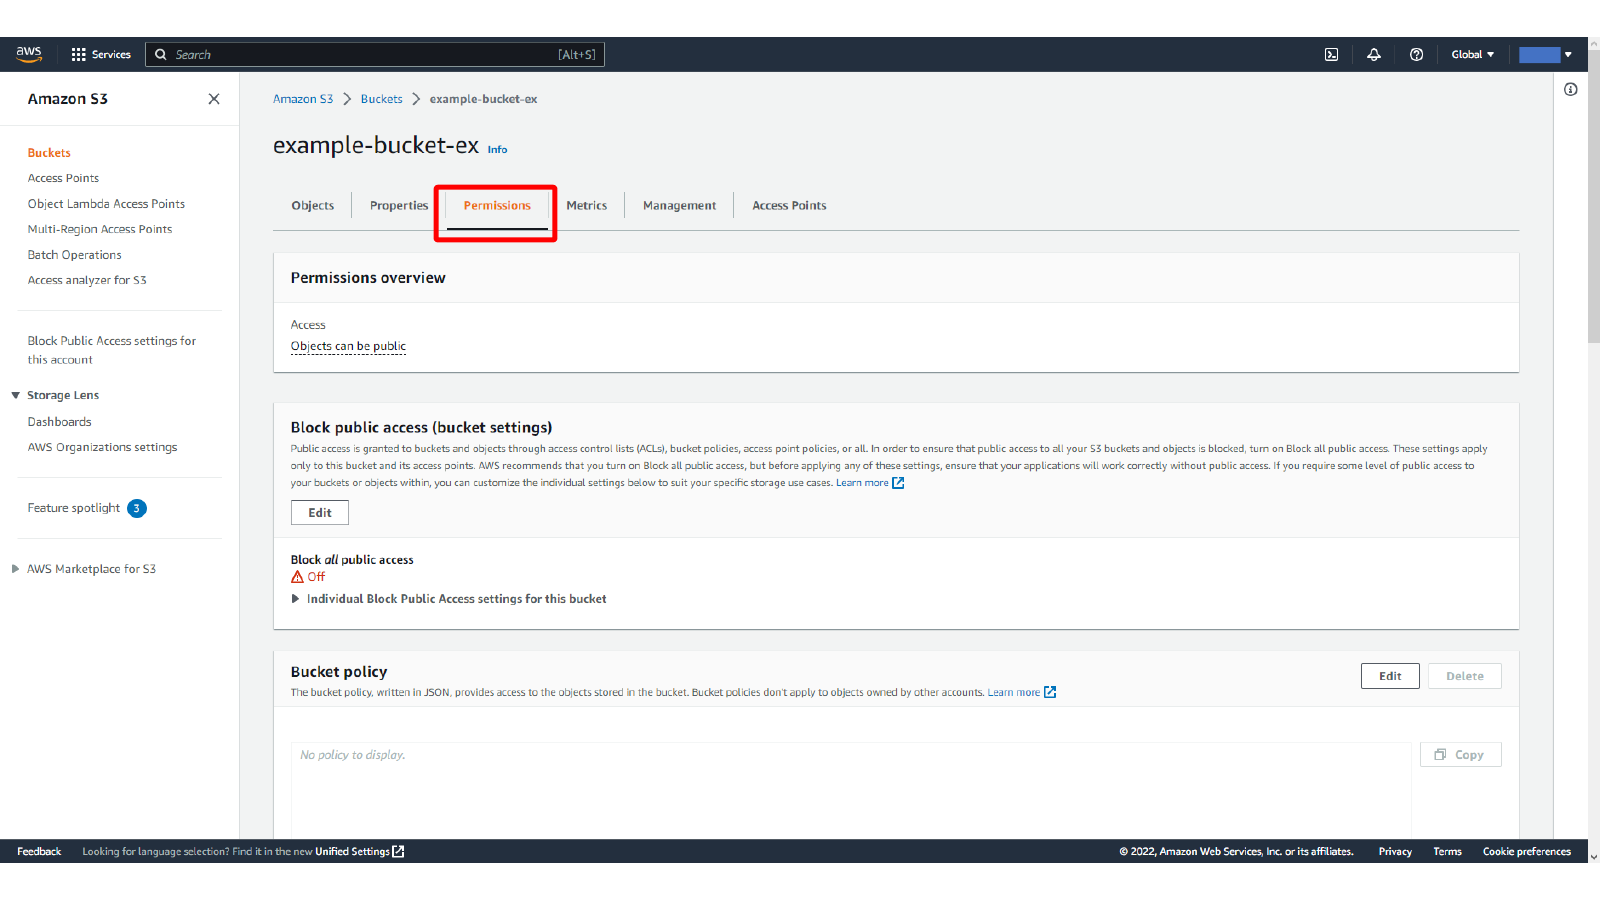The height and width of the screenshot is (900, 1601).
Task: Click the warning icon beside Off
Action: (x=297, y=577)
